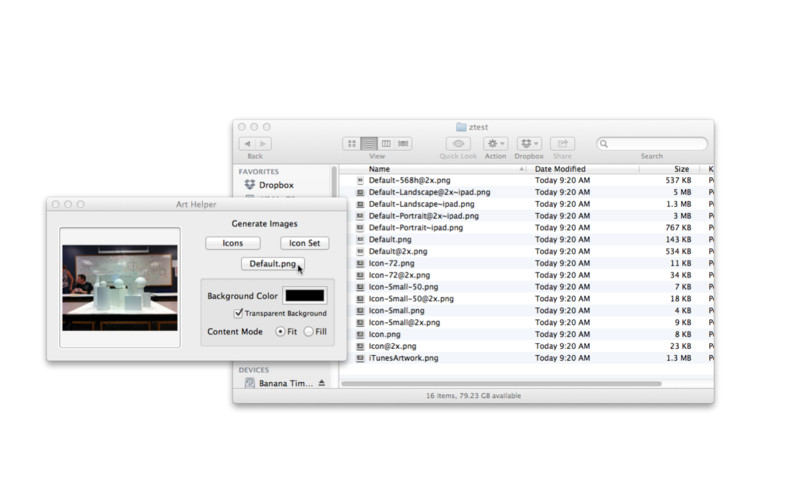Select the Fill content mode
Screen dimensions: 800x500
tap(309, 332)
